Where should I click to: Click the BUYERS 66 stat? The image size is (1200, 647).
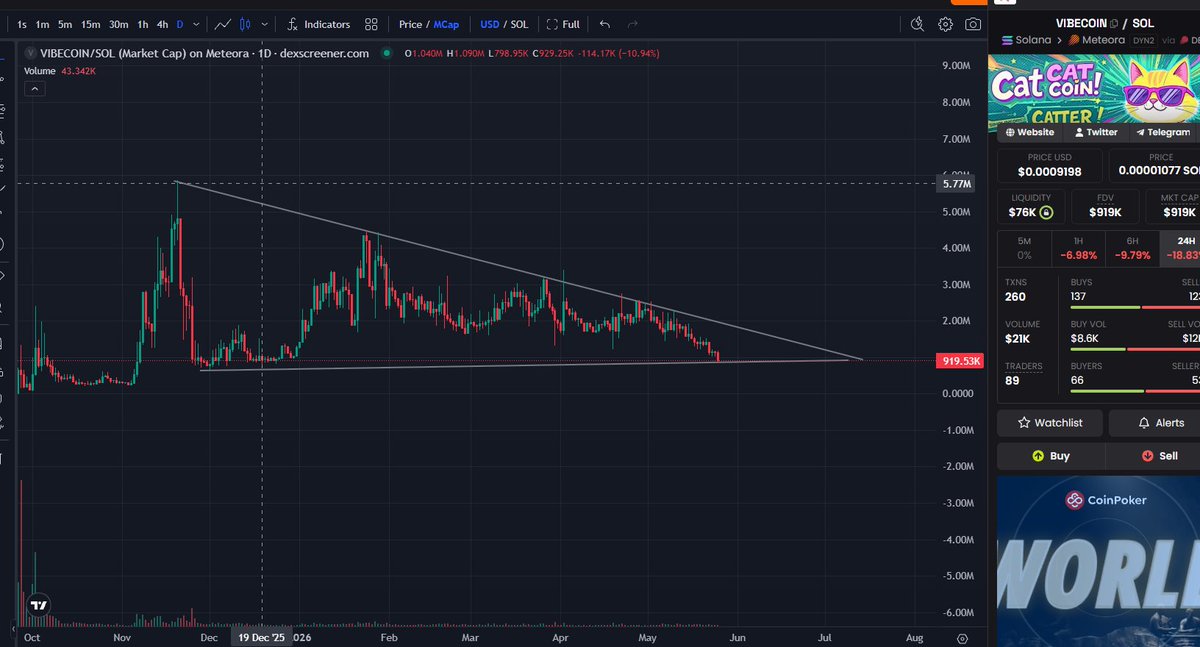[x=1088, y=373]
